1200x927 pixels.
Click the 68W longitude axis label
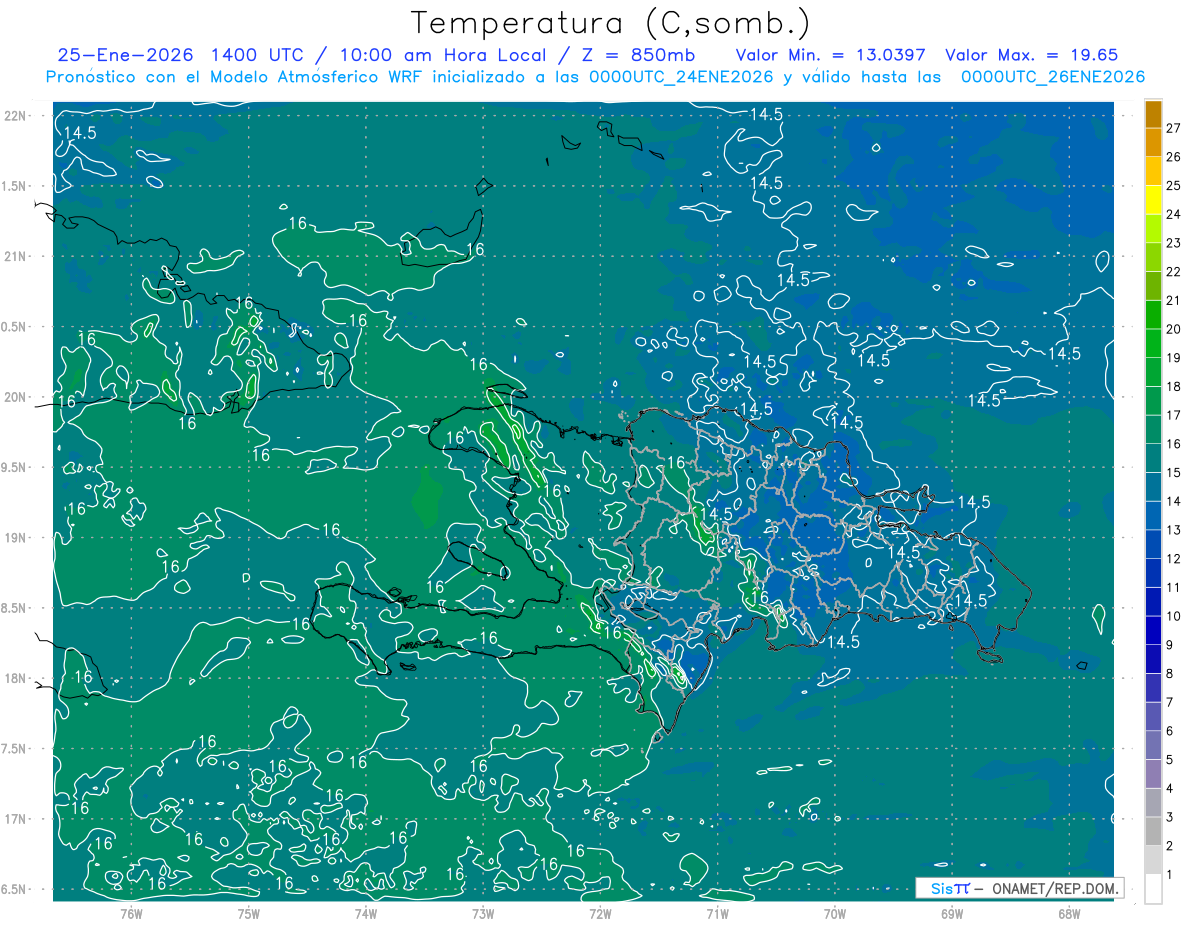pos(1069,913)
